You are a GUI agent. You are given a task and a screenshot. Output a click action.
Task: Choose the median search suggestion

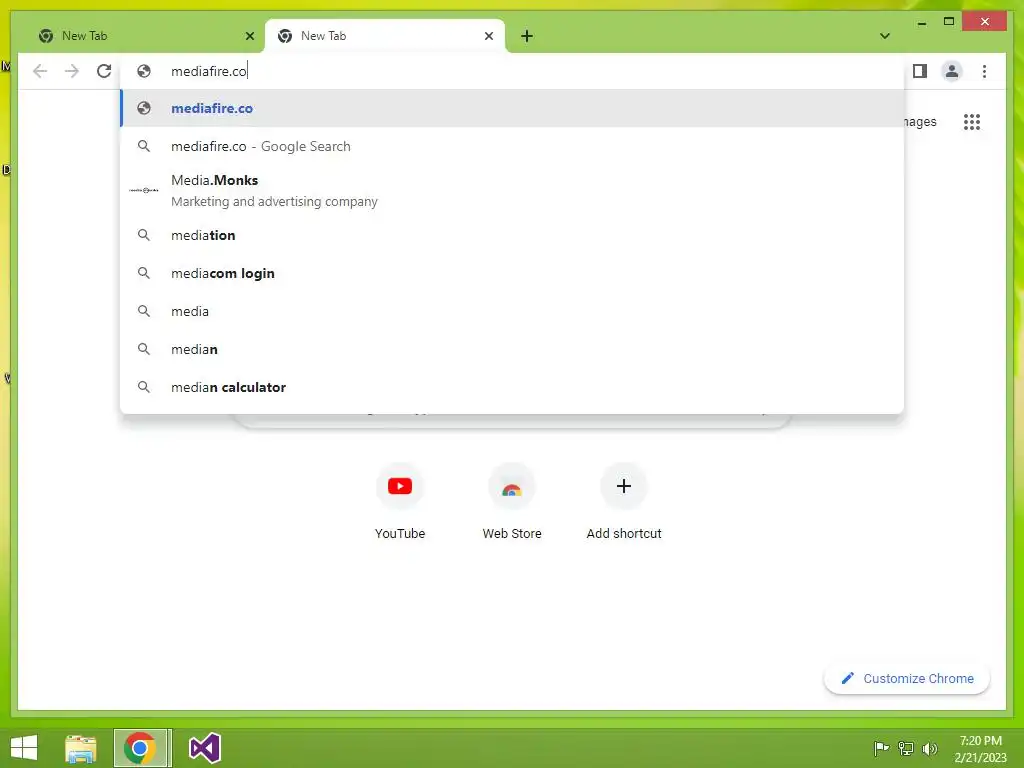point(512,349)
